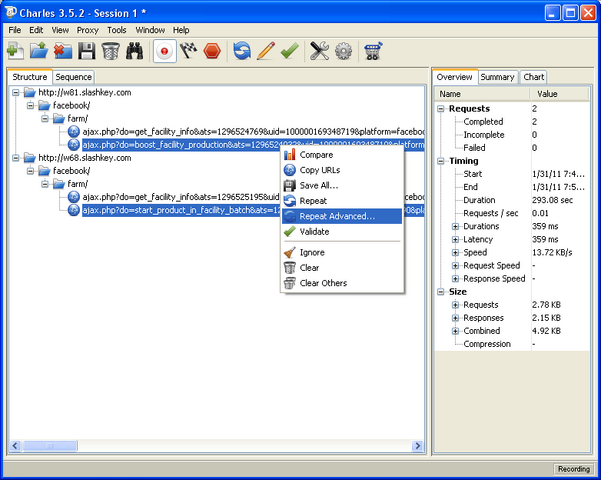Open the Tools menu

click(x=117, y=30)
